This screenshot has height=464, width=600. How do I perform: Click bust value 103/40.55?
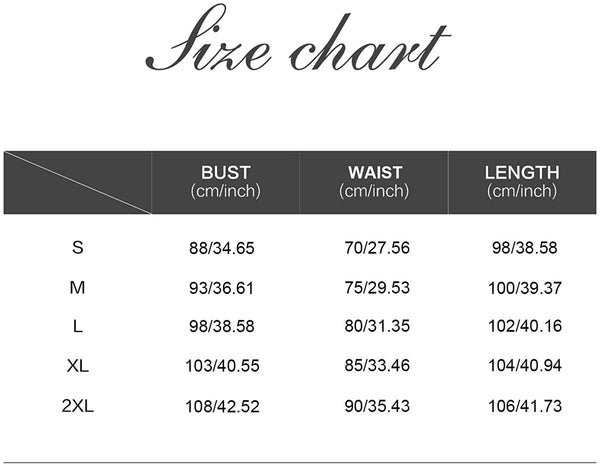coord(221,368)
